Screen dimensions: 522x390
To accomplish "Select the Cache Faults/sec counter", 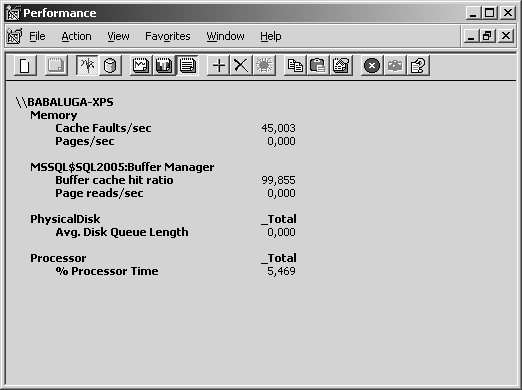I will (103, 128).
